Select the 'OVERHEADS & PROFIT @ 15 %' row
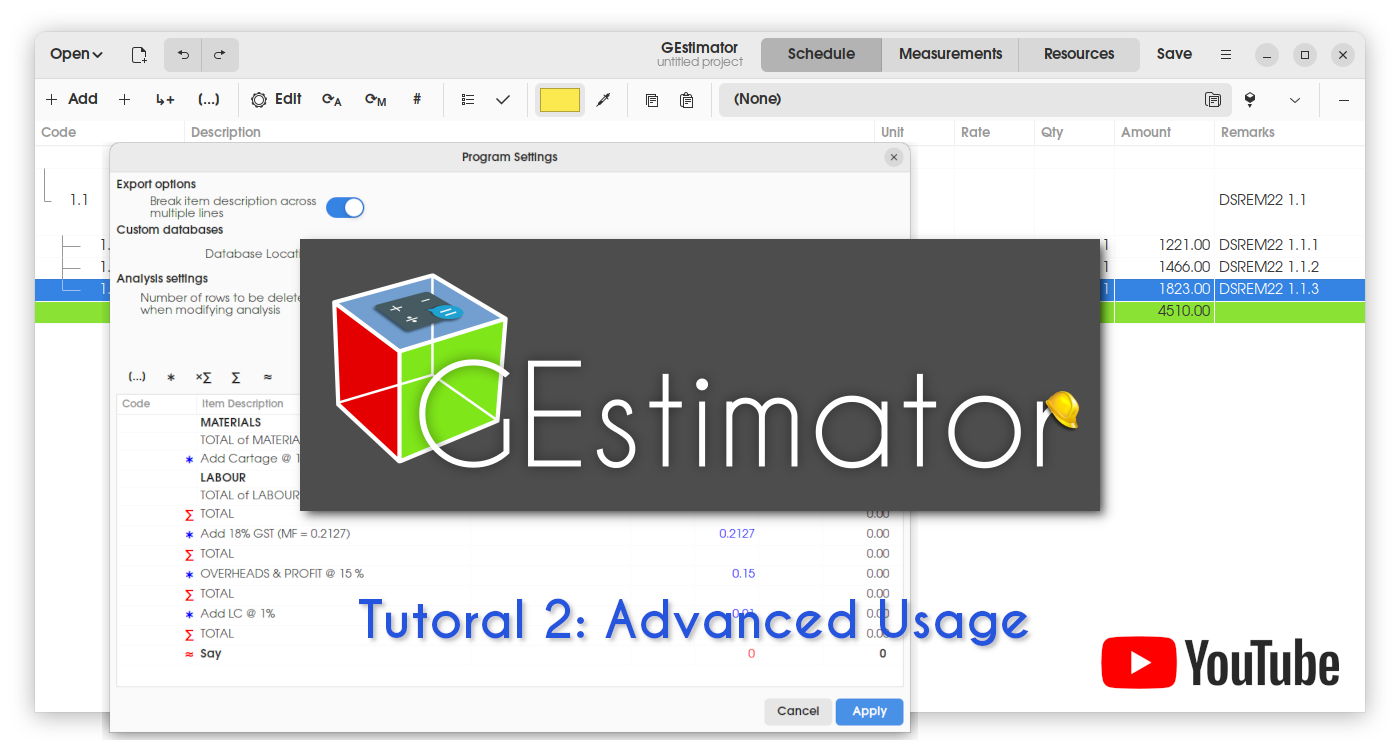 click(510, 574)
